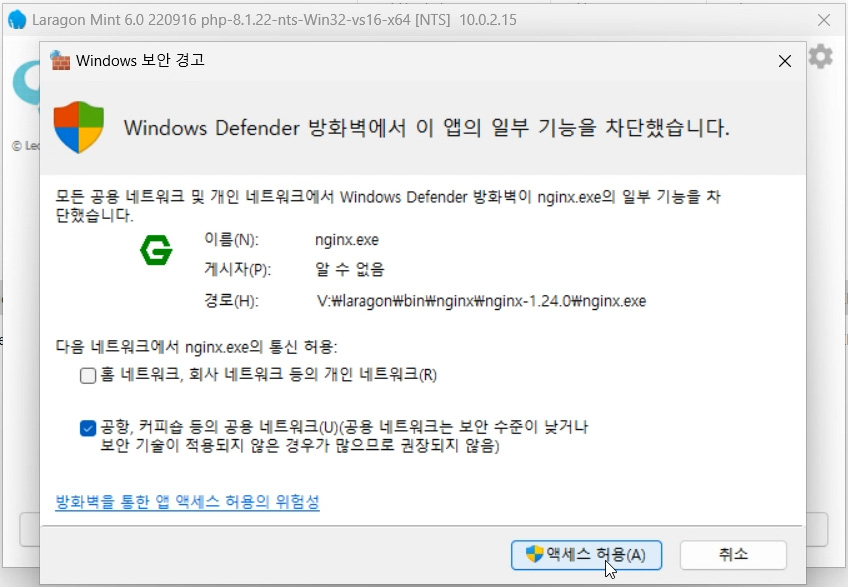Viewport: 848px width, 587px height.
Task: Select the nginx.exe name value
Action: pos(347,240)
